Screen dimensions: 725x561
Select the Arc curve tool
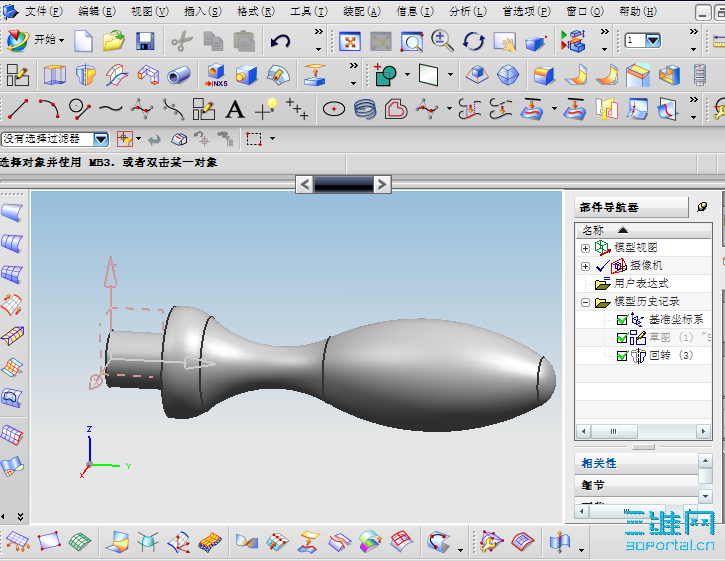point(49,109)
